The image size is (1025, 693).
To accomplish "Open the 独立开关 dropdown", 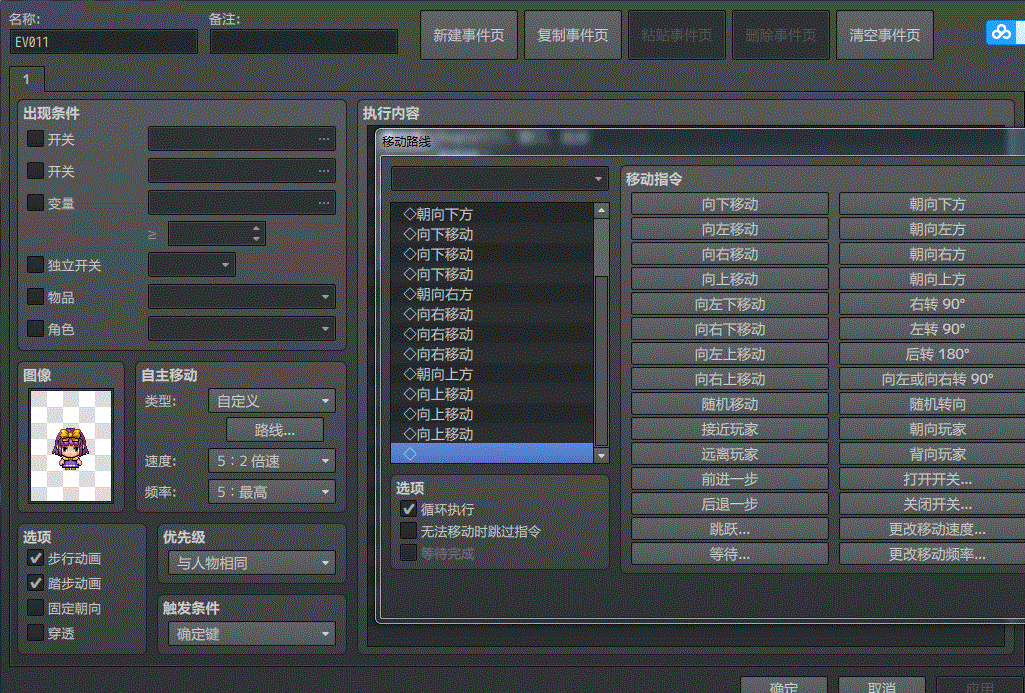I will coord(192,265).
